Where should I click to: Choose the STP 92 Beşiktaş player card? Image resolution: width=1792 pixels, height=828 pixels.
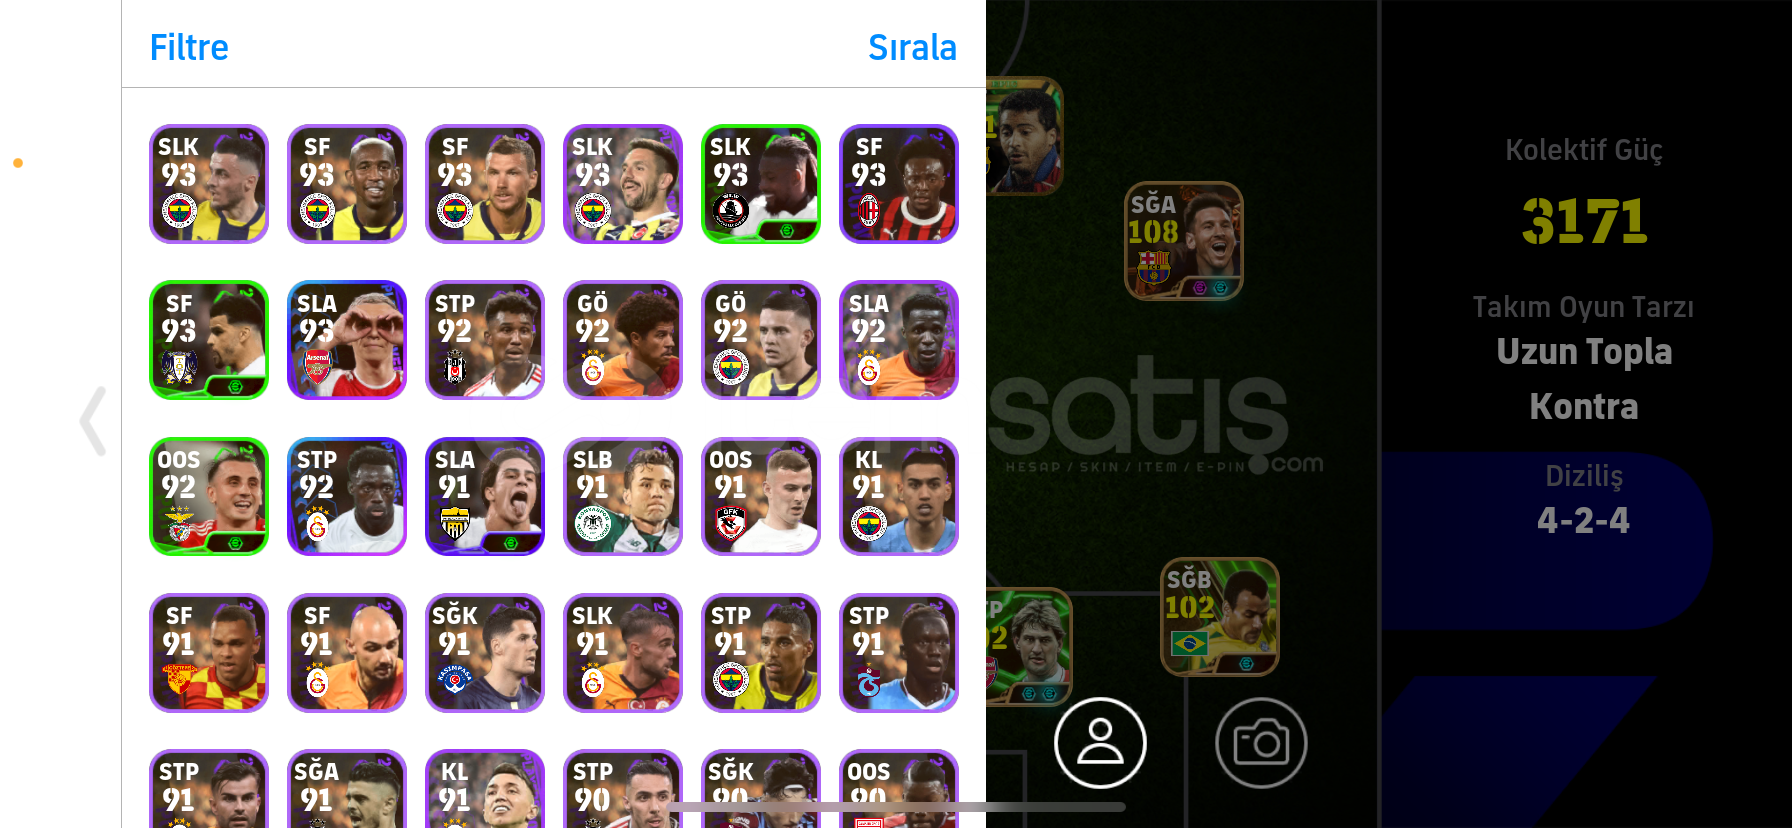(485, 340)
